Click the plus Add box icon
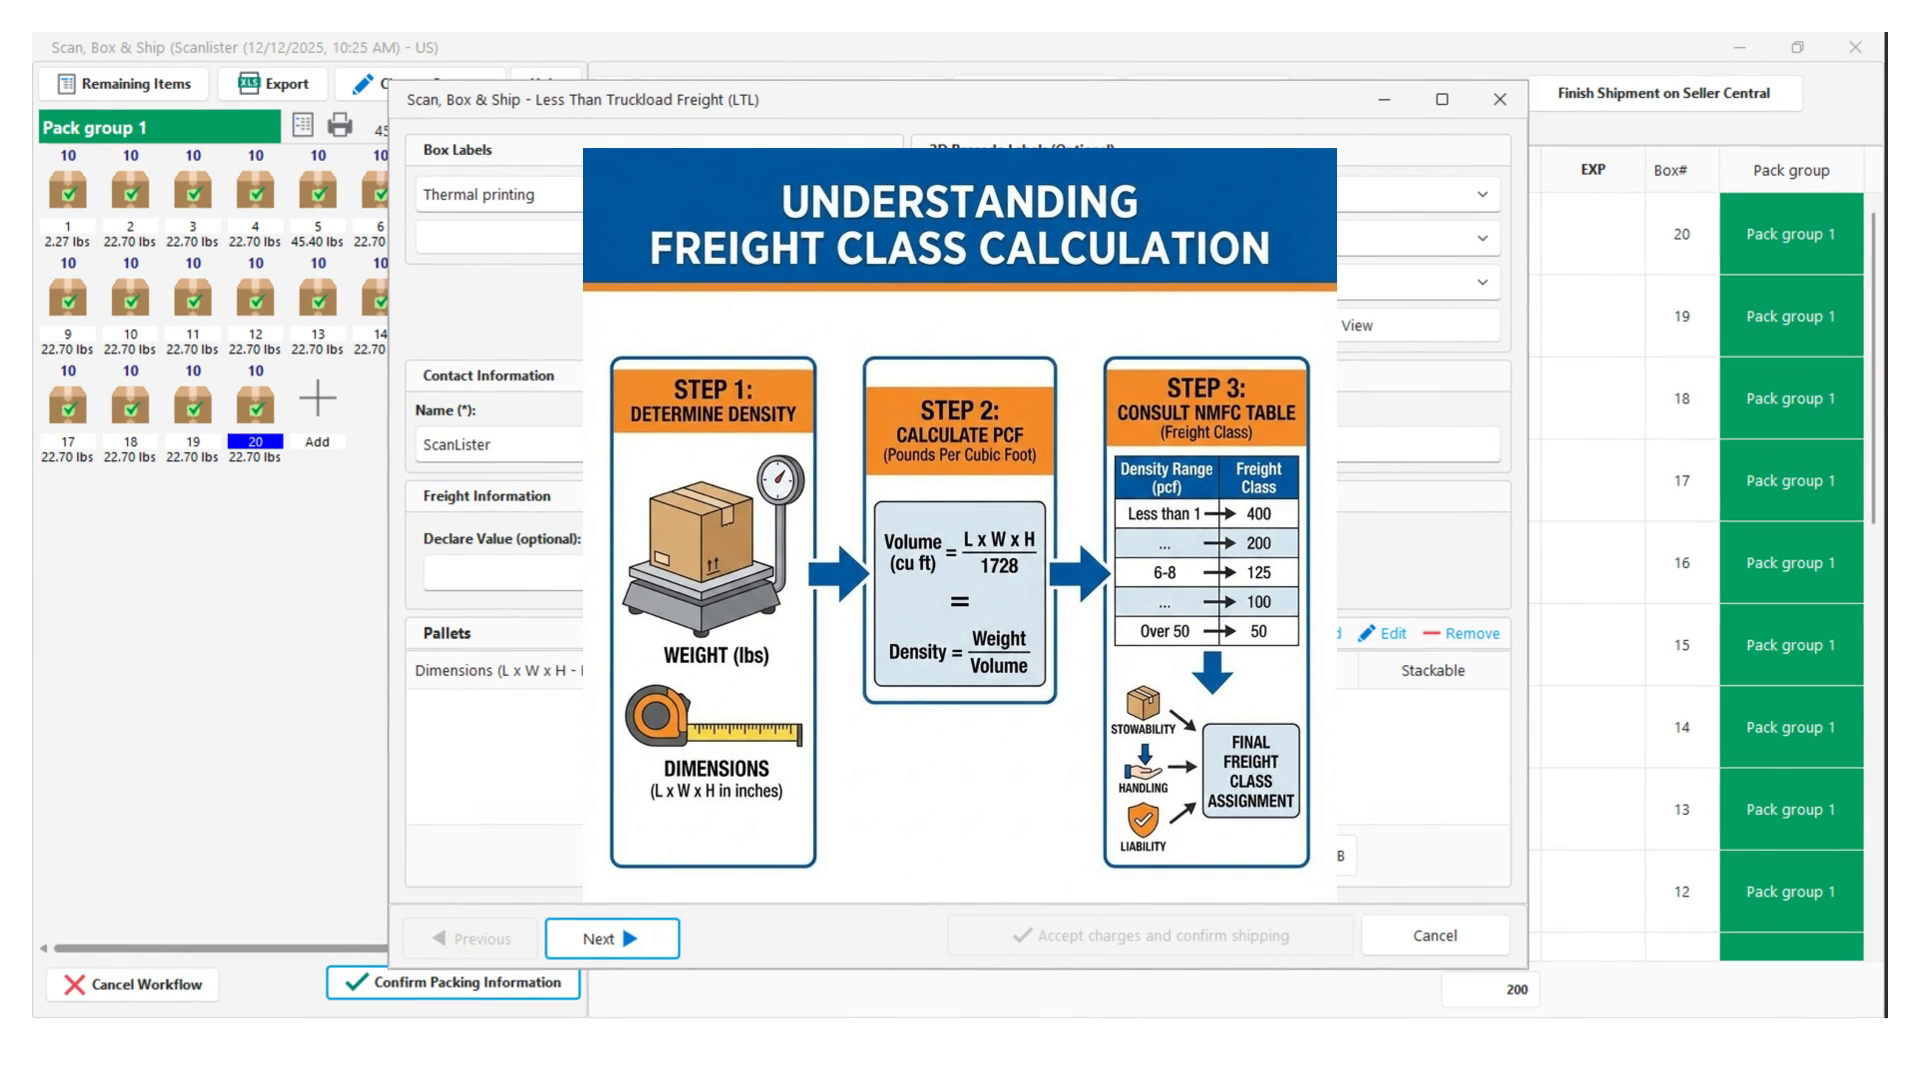The height and width of the screenshot is (1080, 1920). tap(317, 400)
